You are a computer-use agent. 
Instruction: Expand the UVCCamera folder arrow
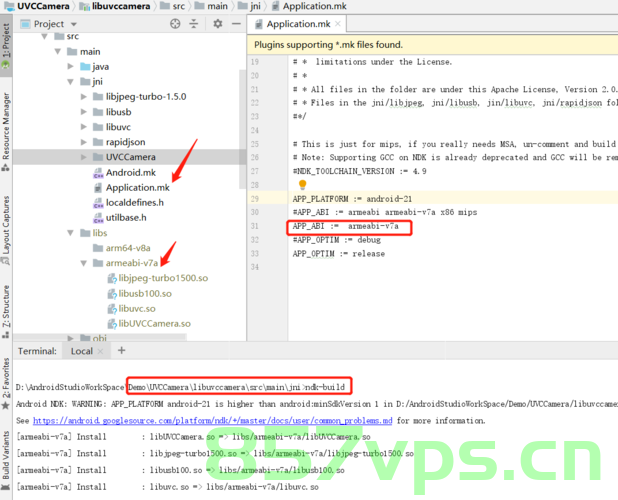coord(84,157)
